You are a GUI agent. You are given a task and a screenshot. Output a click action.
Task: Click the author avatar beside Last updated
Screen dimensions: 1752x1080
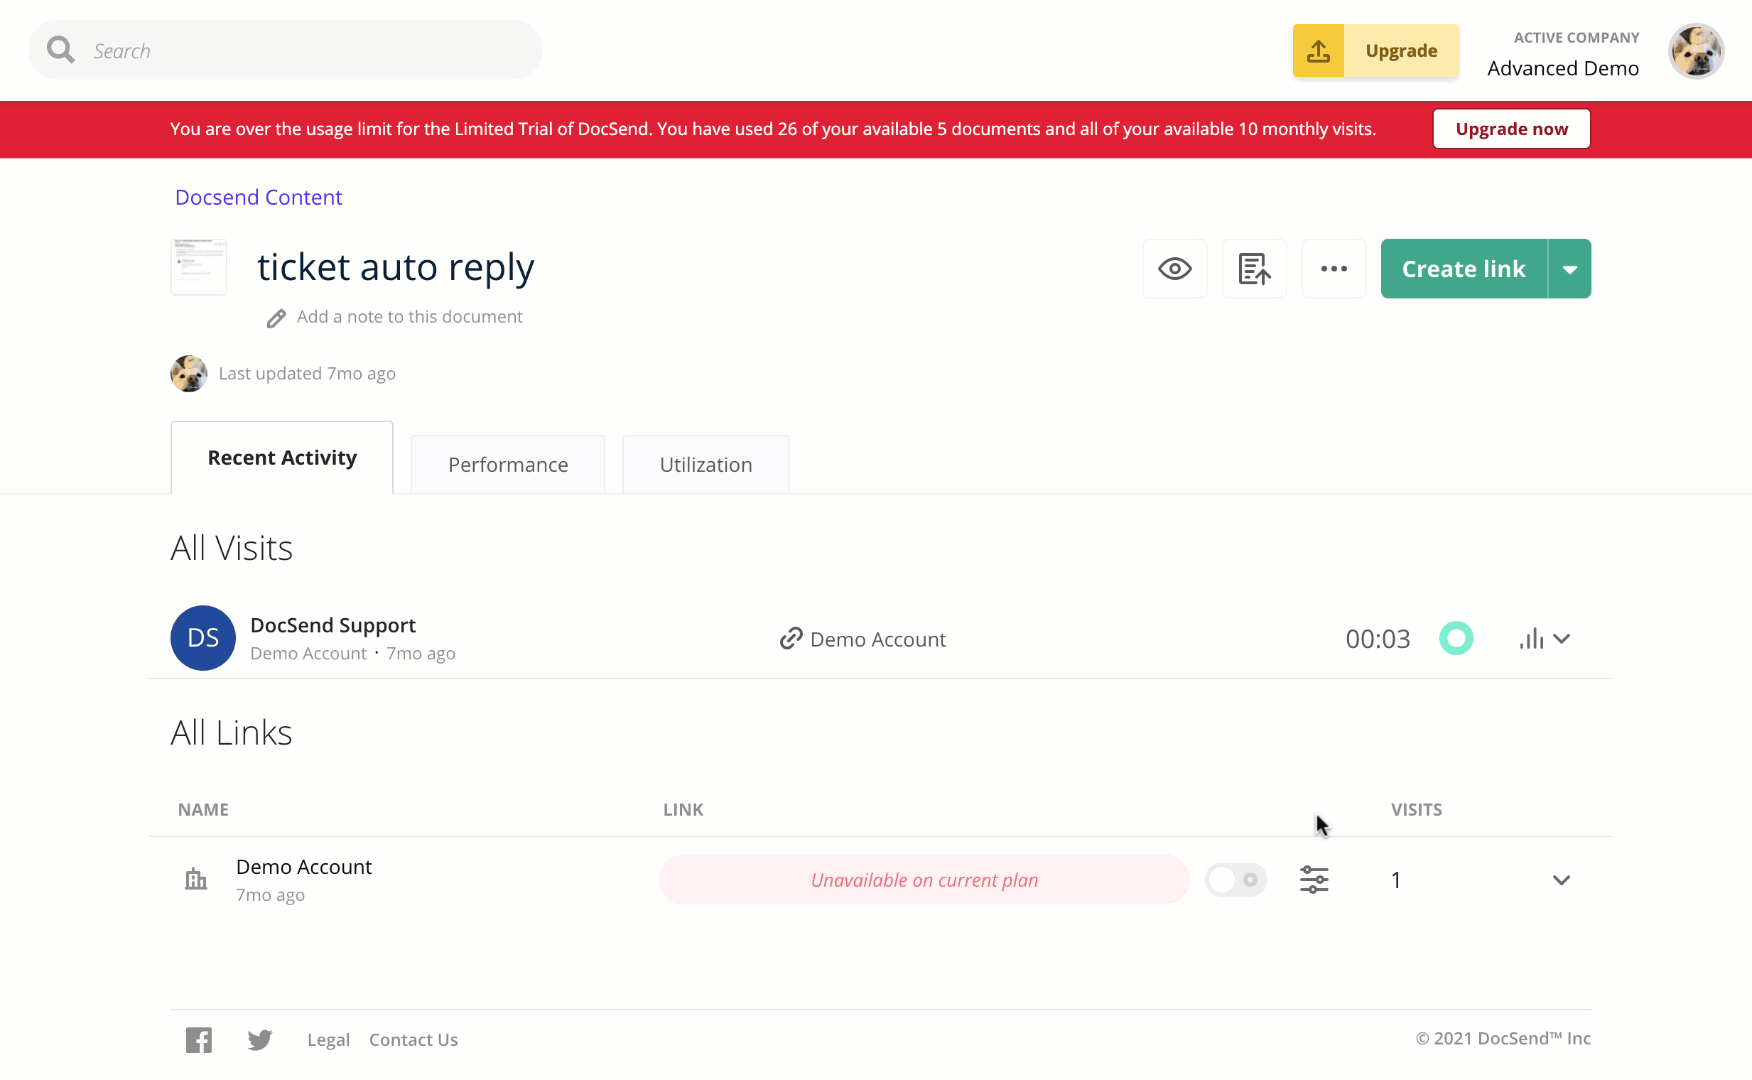point(189,374)
